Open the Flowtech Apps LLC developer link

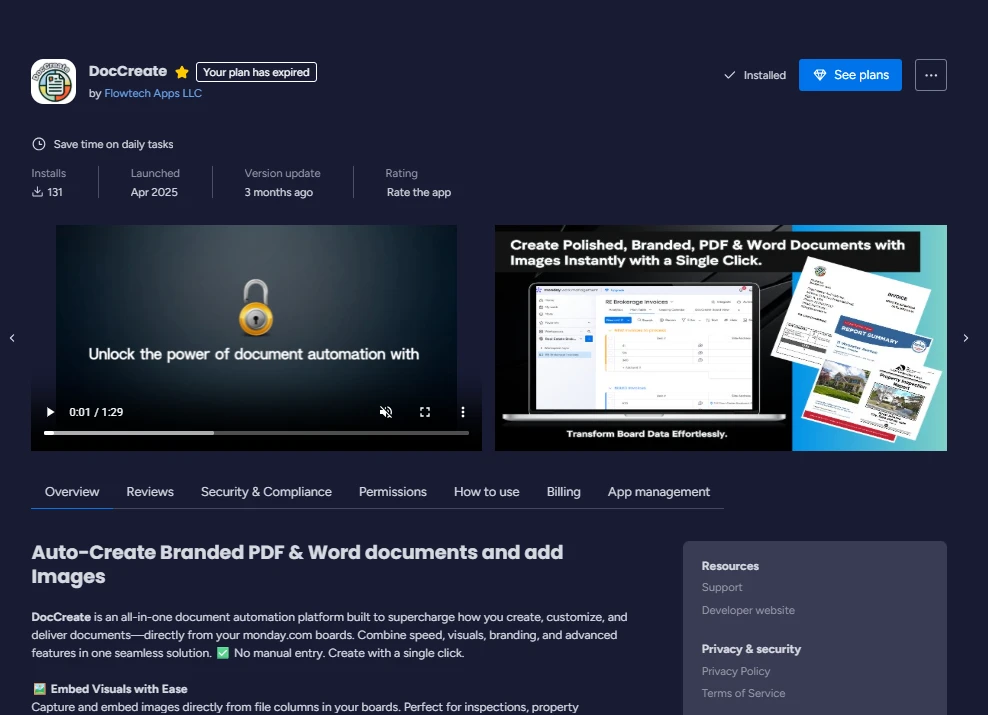point(153,93)
